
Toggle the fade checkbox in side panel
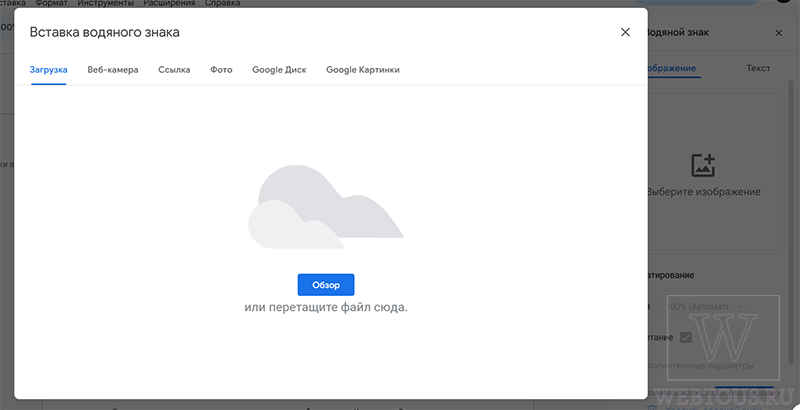[x=686, y=338]
